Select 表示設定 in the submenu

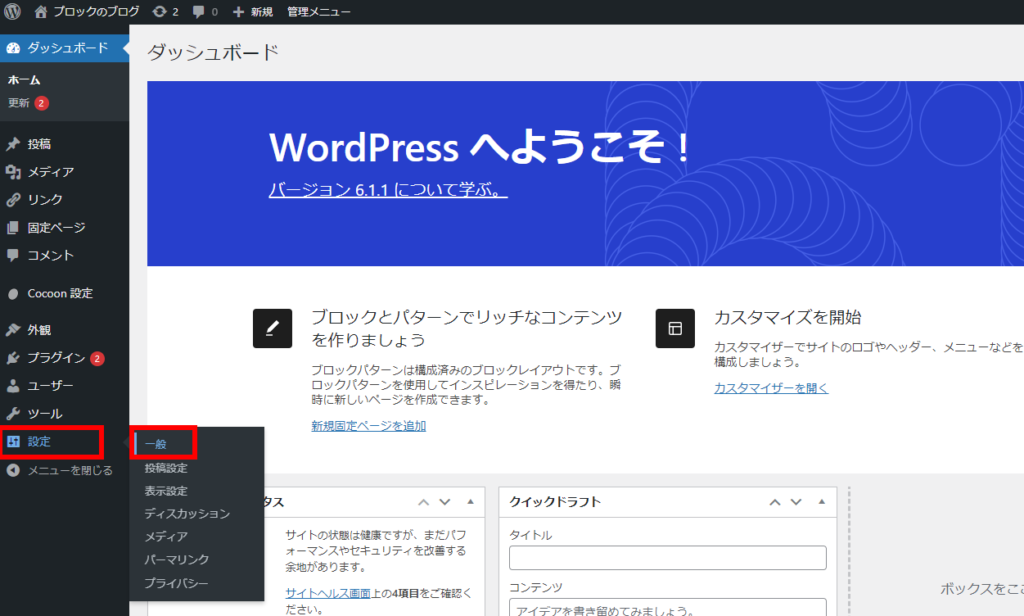(166, 491)
